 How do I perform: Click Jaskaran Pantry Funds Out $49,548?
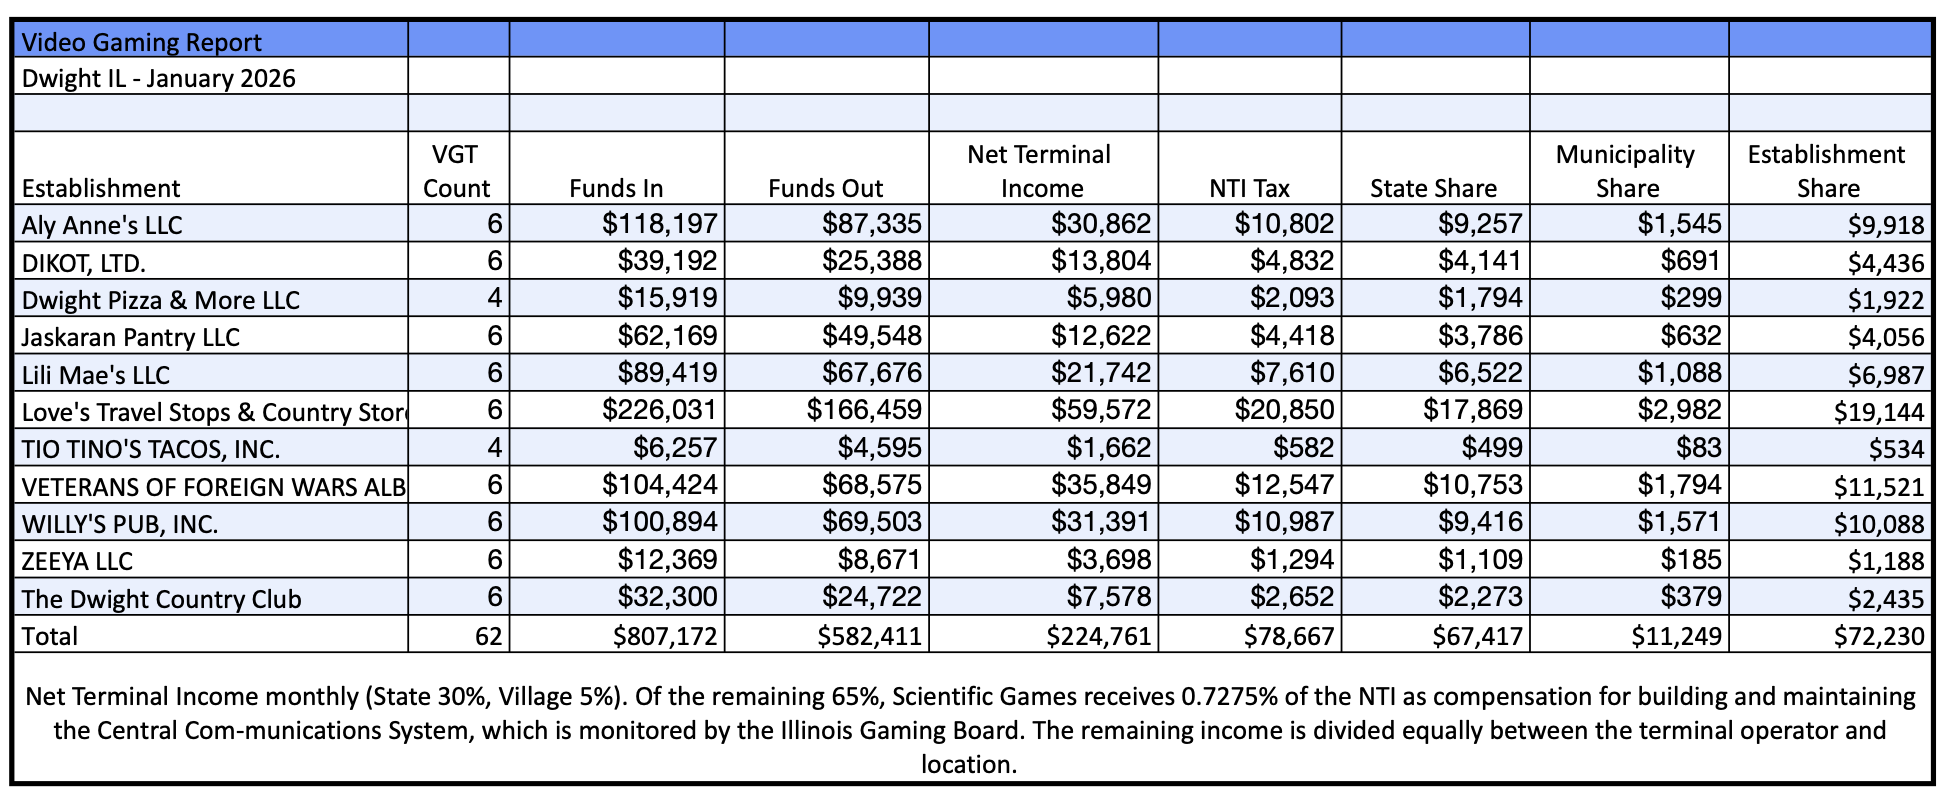click(x=871, y=336)
